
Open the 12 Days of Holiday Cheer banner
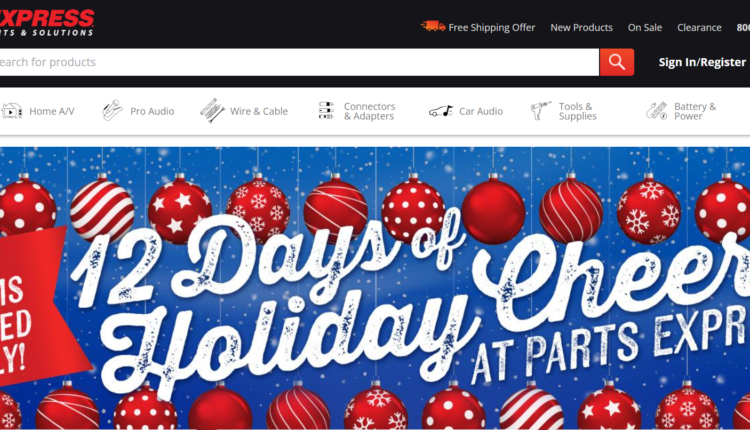375,288
